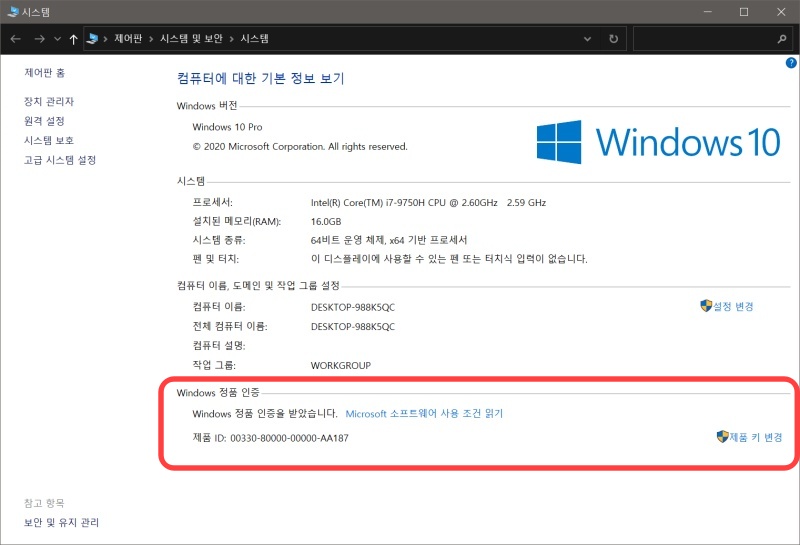Click the 시스템 breadcrumb in address bar
The image size is (800, 545).
(255, 38)
